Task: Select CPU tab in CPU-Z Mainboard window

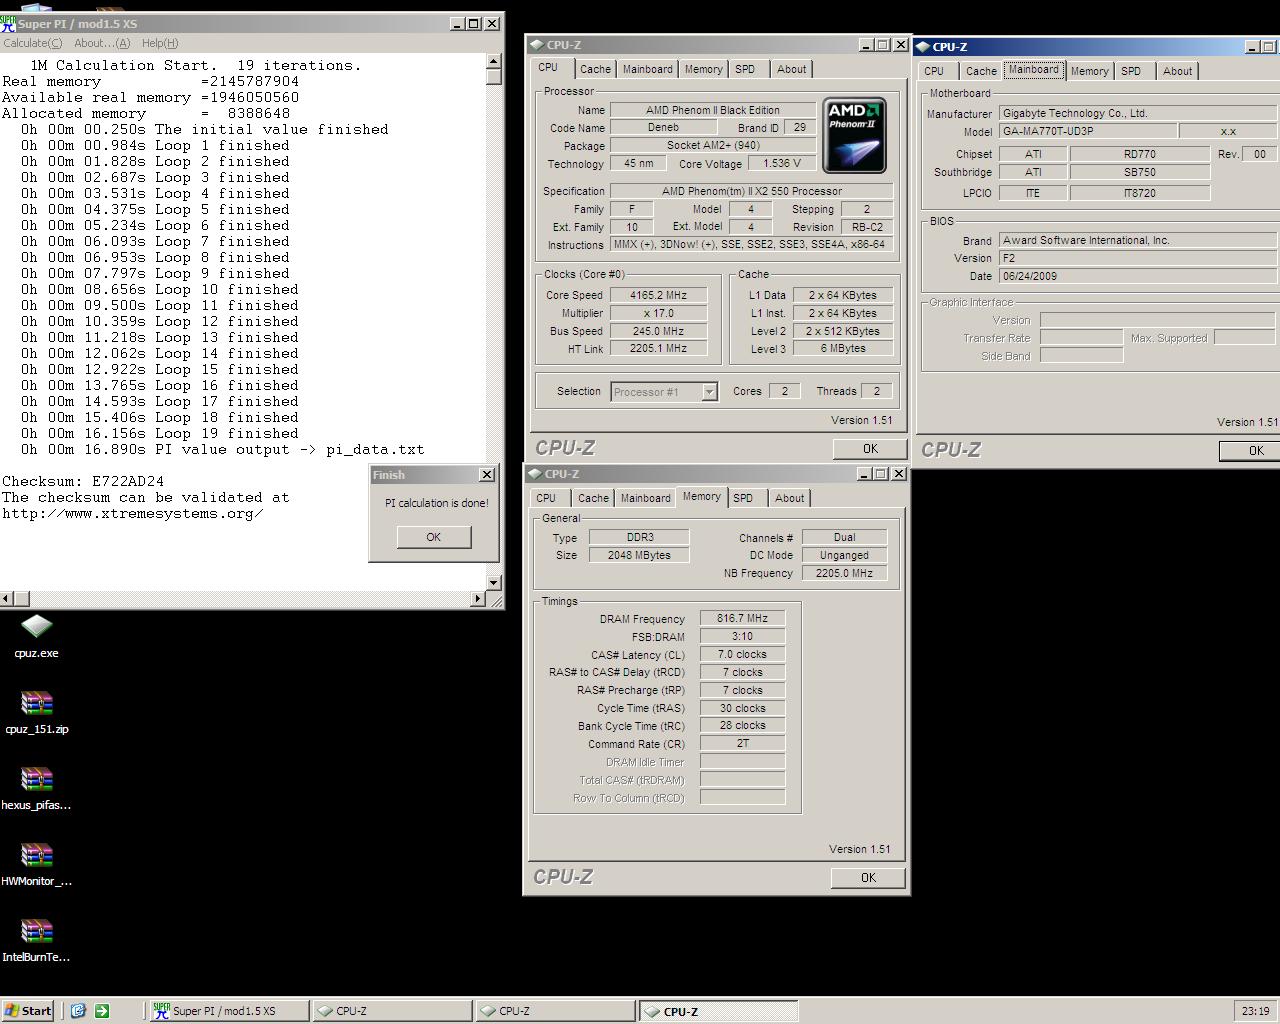Action: click(934, 71)
